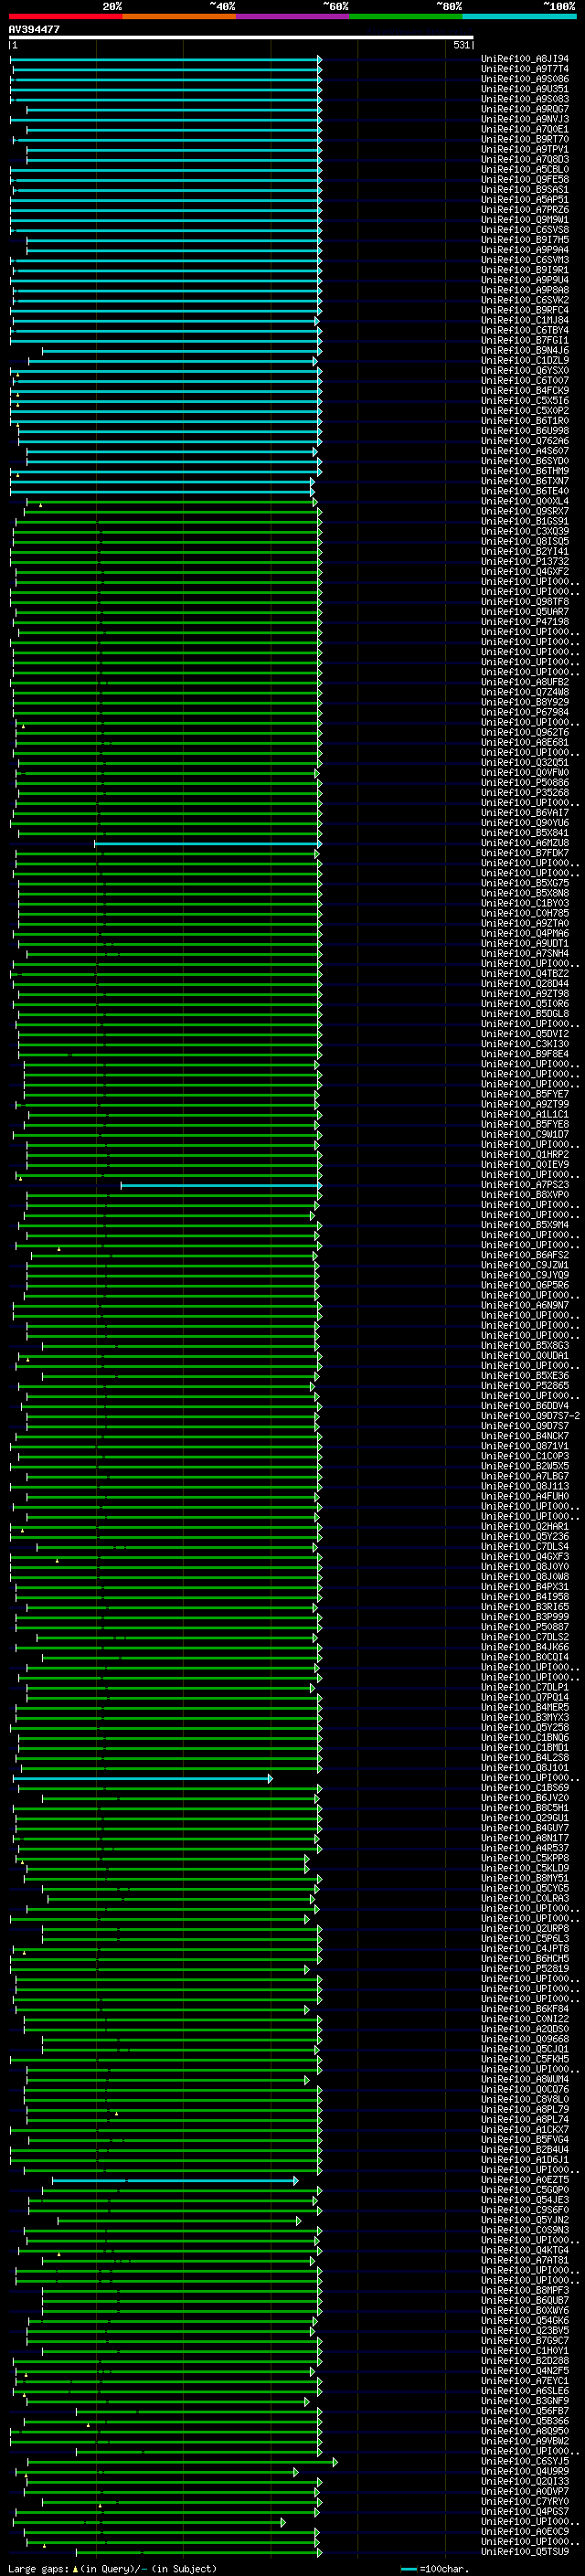Select hit label UniRef100_P13732
The height and width of the screenshot is (2576, 585).
(525, 562)
